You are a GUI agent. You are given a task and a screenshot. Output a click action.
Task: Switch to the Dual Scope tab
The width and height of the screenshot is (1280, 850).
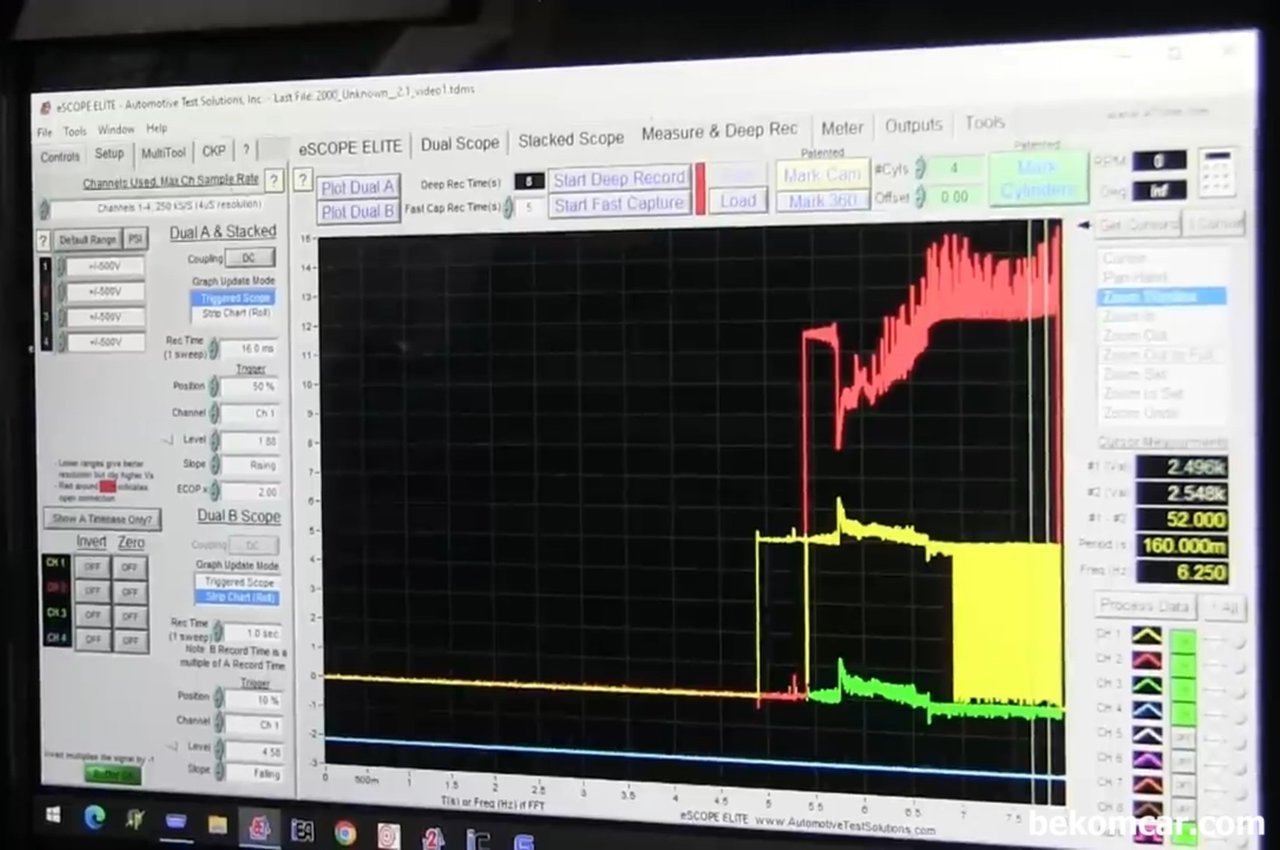459,143
